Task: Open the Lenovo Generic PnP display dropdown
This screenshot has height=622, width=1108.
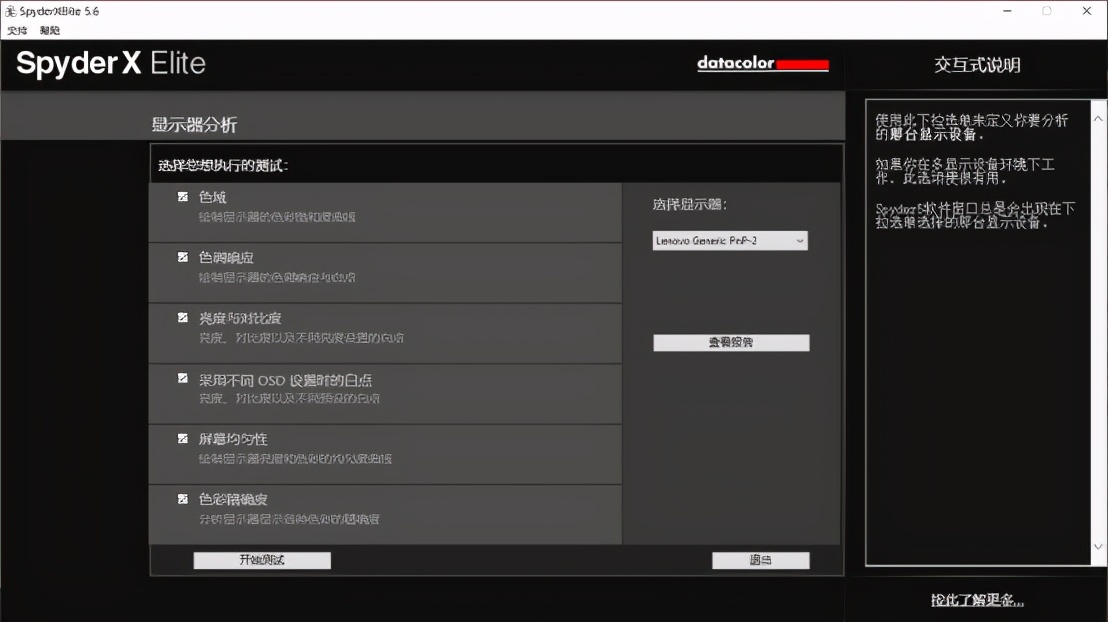Action: click(730, 241)
